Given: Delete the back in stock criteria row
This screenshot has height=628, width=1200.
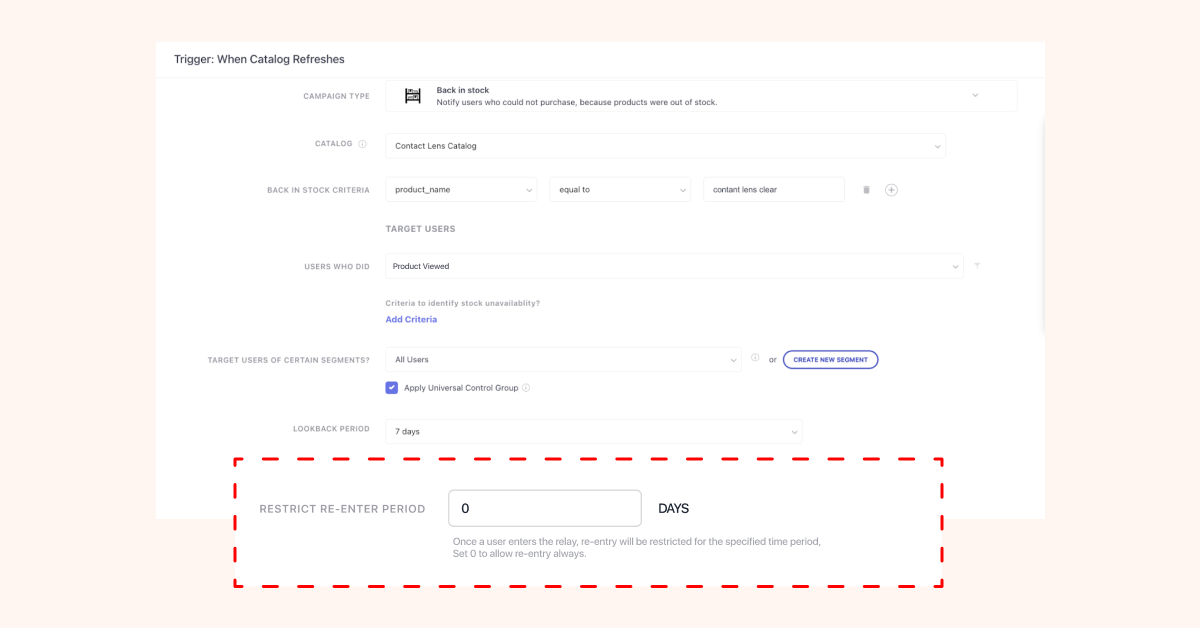Looking at the screenshot, I should (x=866, y=190).
